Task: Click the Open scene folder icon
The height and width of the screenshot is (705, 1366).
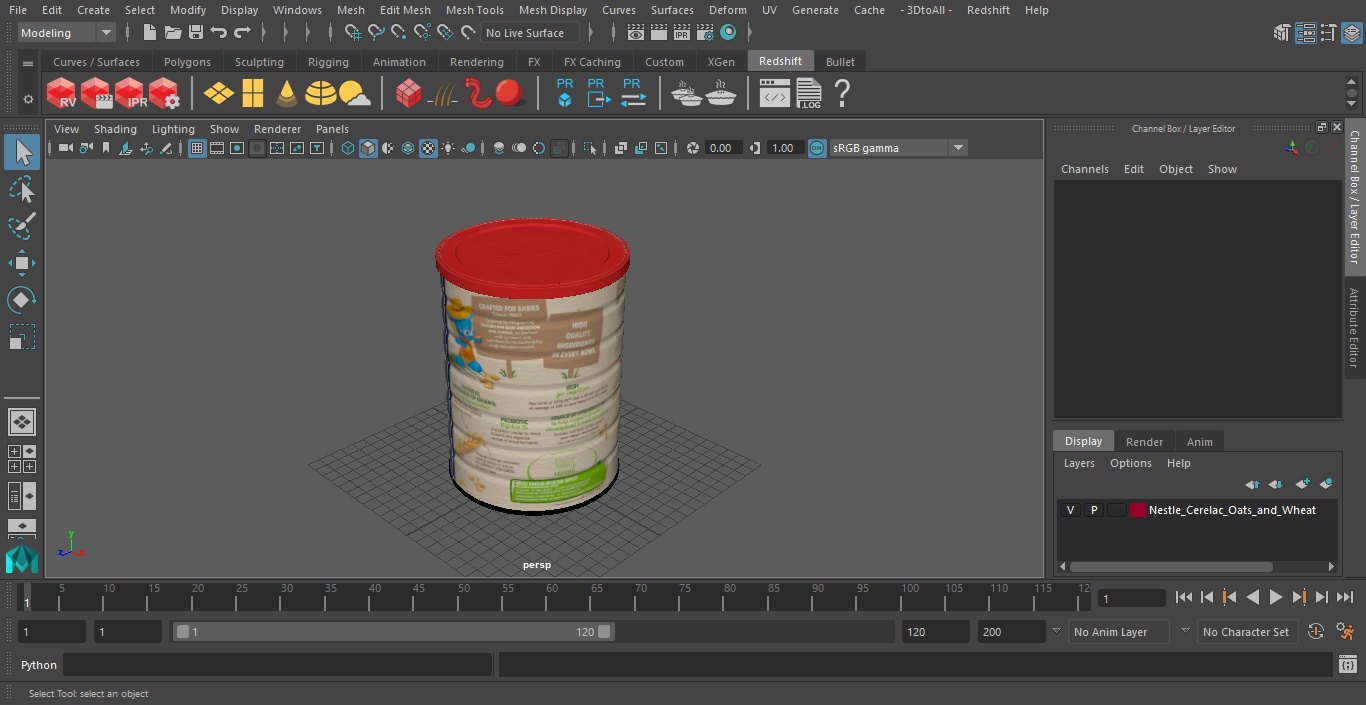Action: click(x=173, y=33)
